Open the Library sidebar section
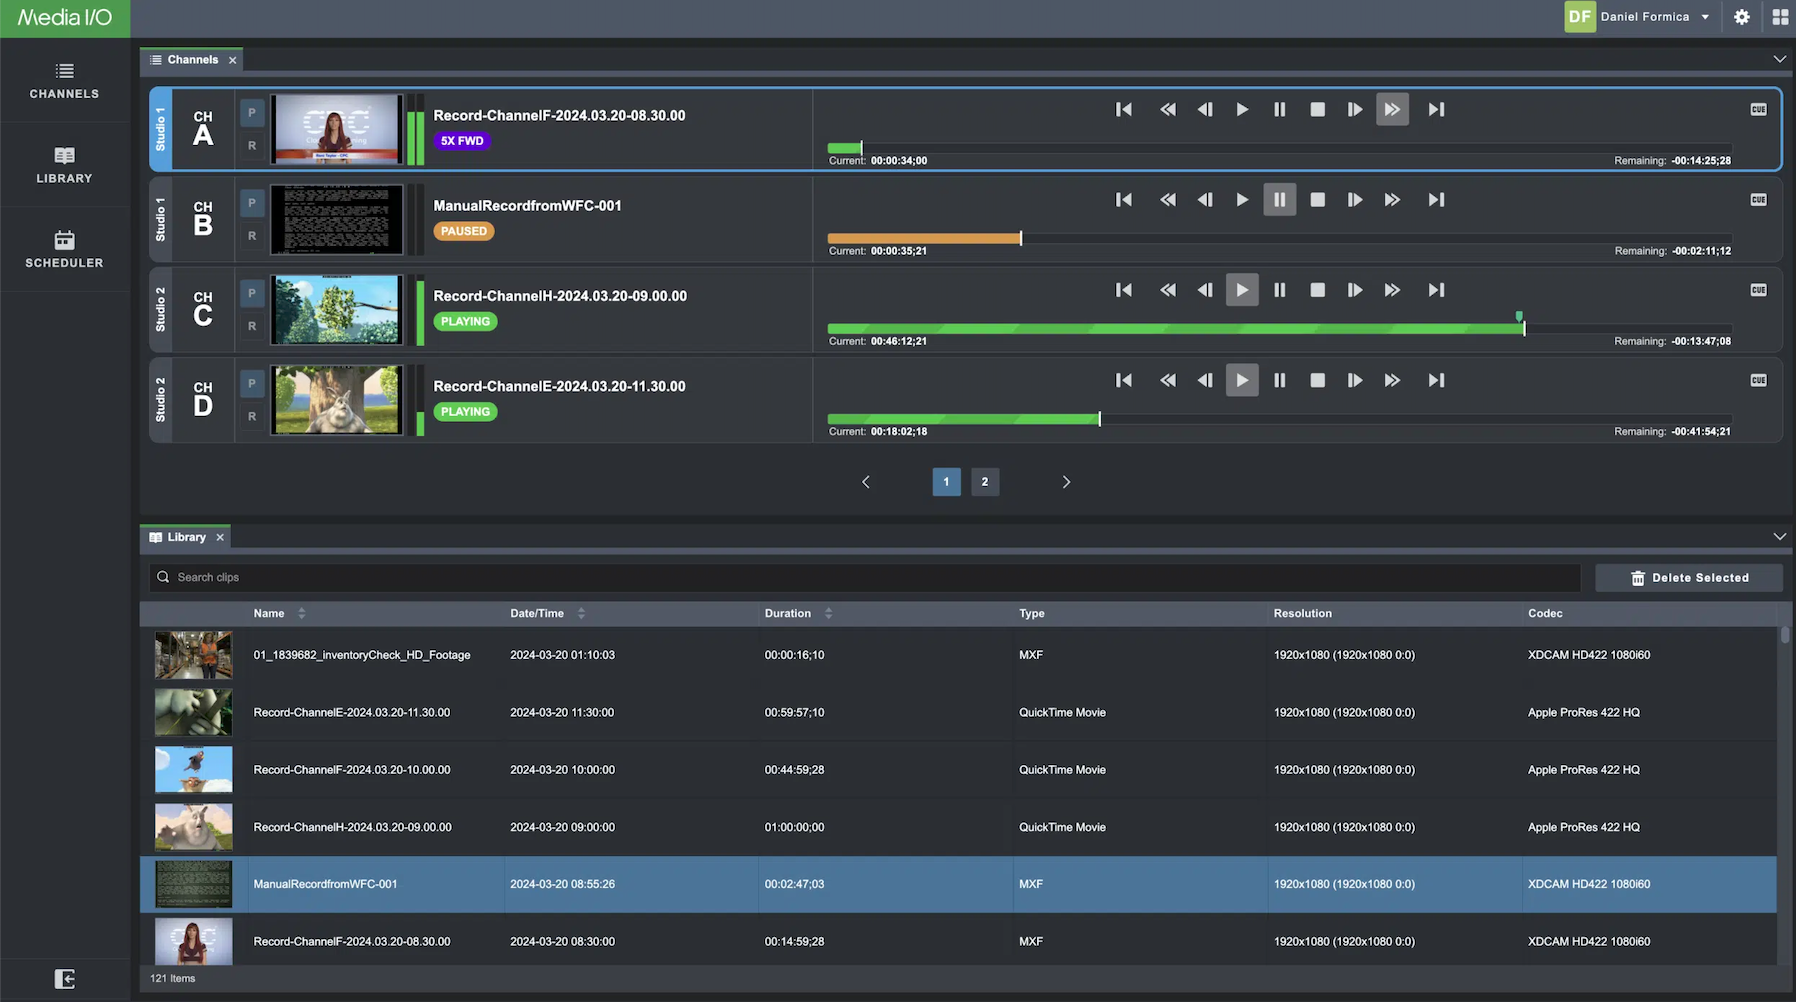 pos(64,165)
